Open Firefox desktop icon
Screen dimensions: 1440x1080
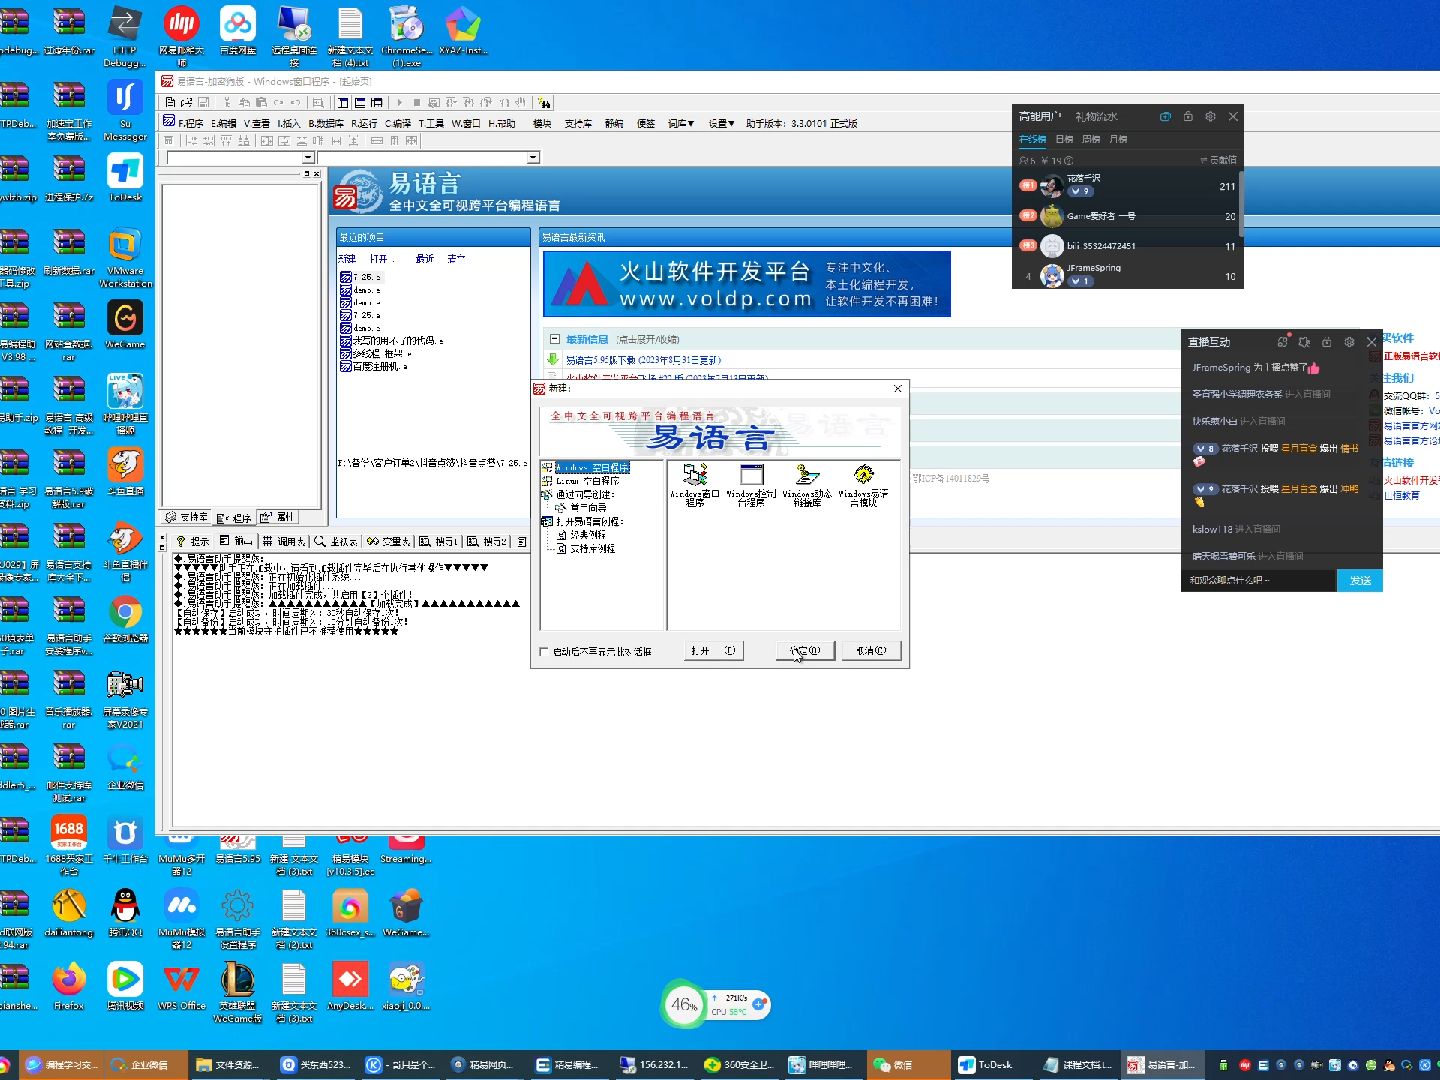pos(69,986)
